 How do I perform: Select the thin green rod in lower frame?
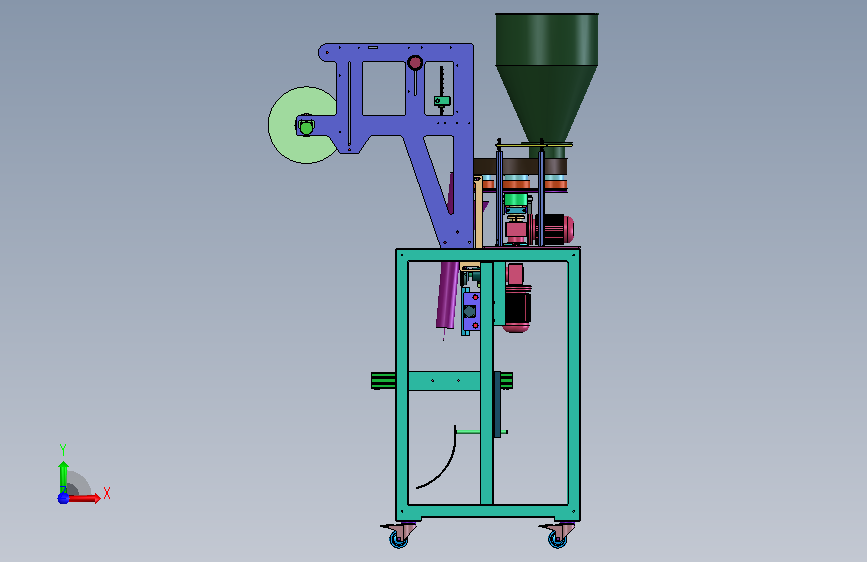(468, 432)
